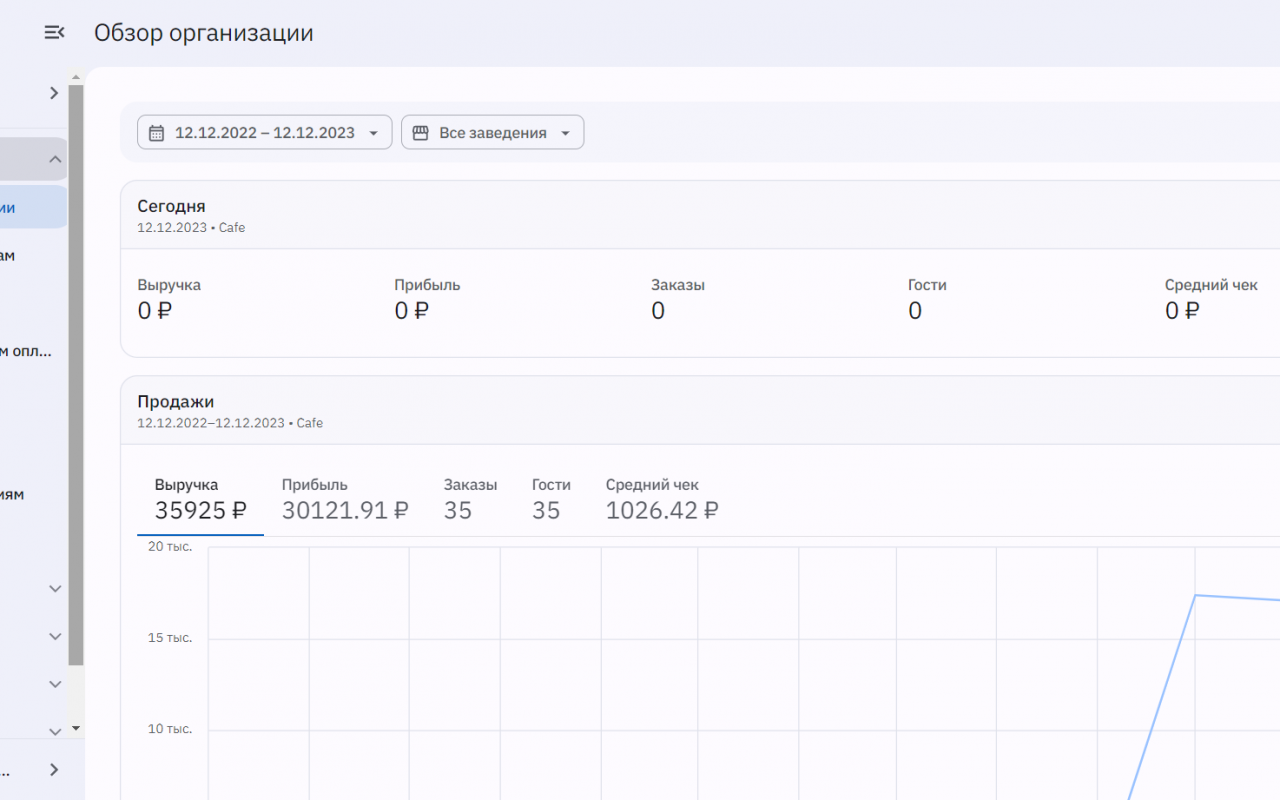Click the "Сегодня" card heading
The image size is (1280, 800).
[171, 207]
